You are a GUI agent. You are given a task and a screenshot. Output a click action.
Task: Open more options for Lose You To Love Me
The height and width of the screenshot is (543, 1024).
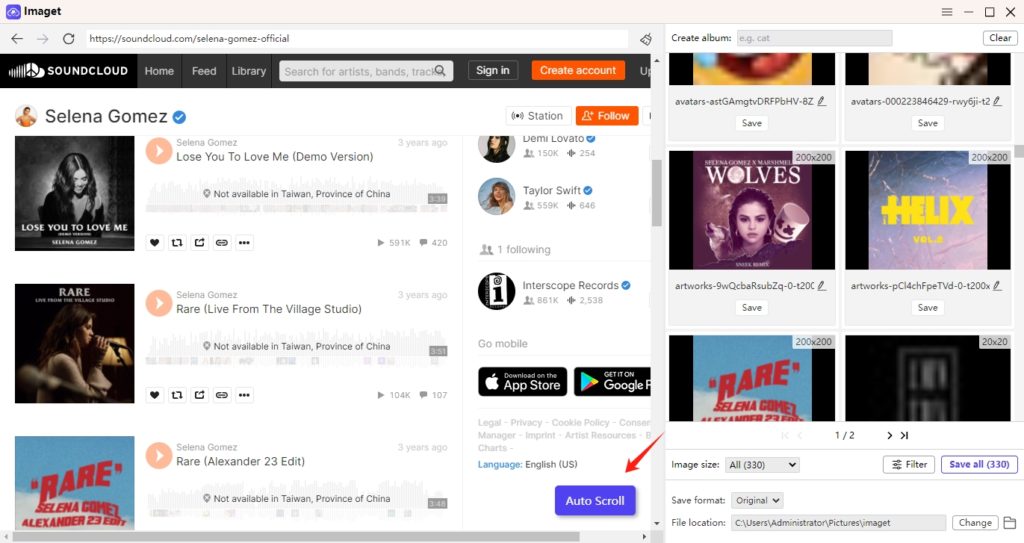244,242
